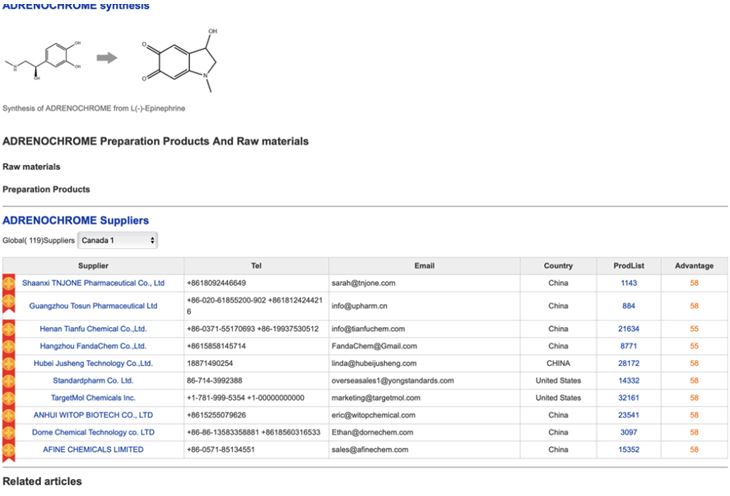This screenshot has height=496, width=730.
Task: Open product list 15352 for AFINE CHEMICALS
Action: click(629, 449)
